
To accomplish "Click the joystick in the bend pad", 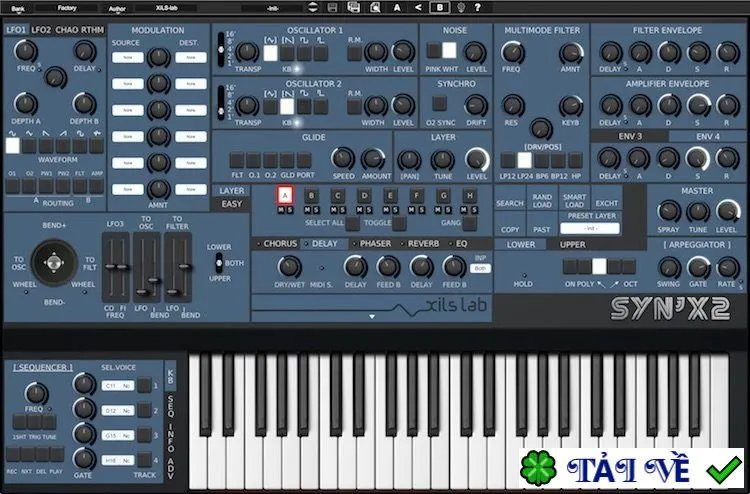I will 54,263.
